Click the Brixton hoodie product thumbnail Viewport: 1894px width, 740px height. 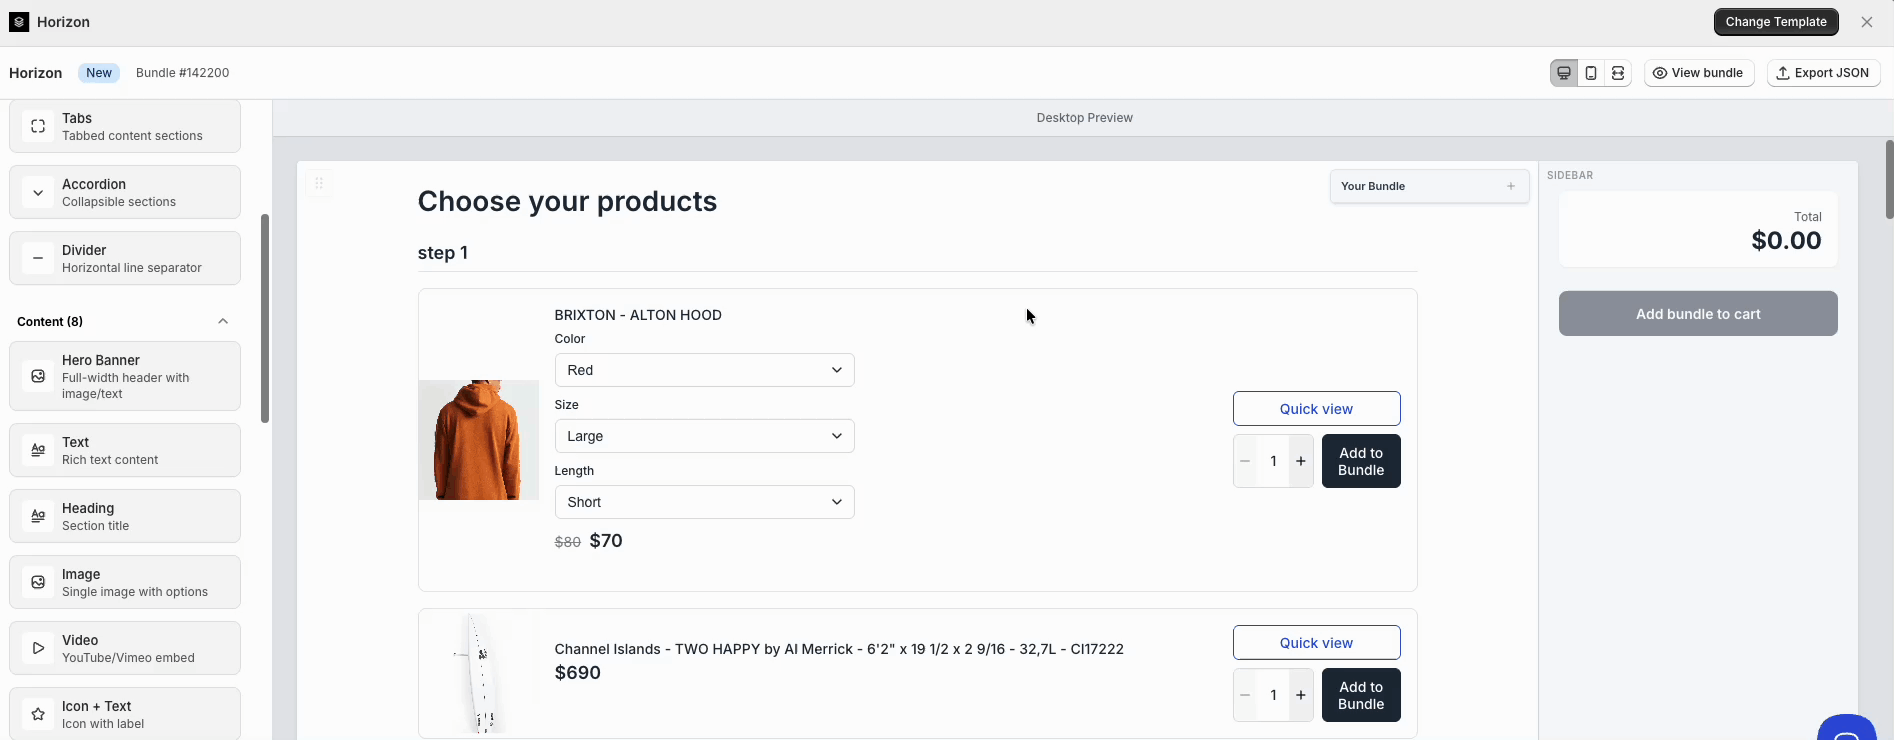click(478, 440)
